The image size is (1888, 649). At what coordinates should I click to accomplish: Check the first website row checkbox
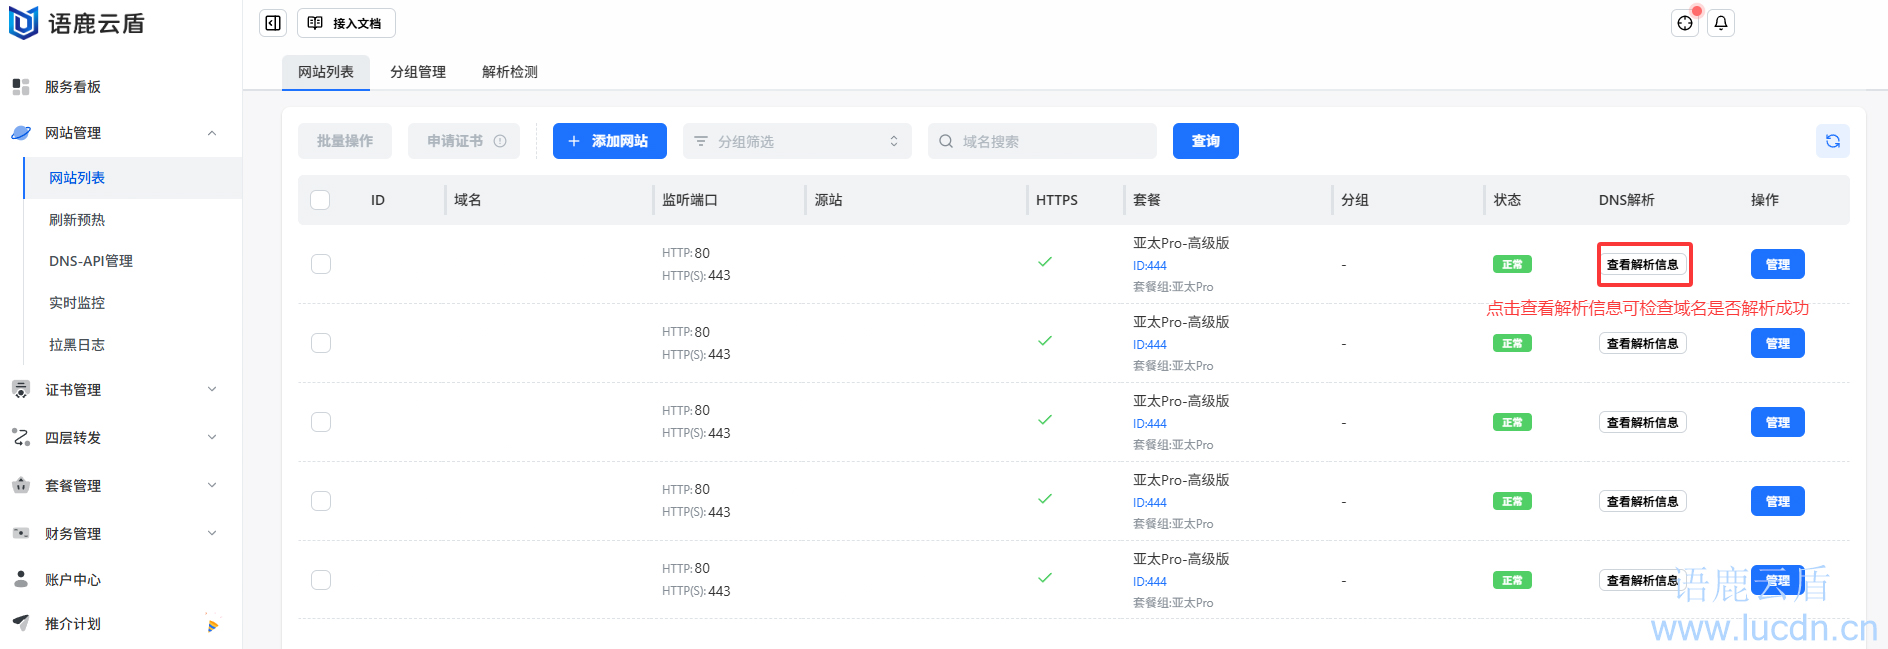tap(321, 264)
